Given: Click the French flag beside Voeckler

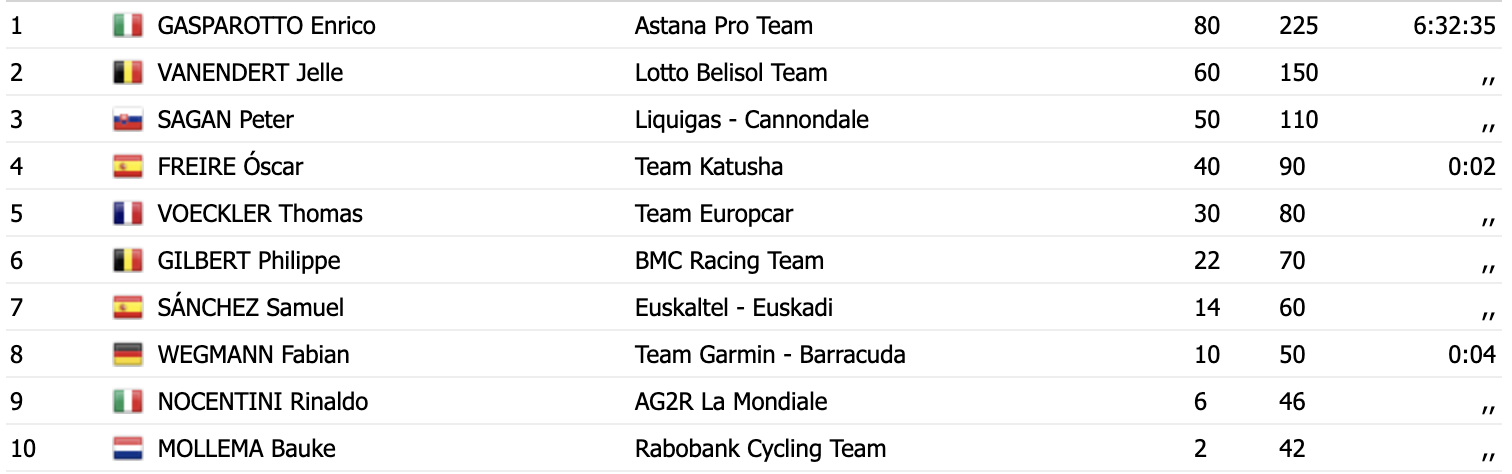Looking at the screenshot, I should pyautogui.click(x=127, y=214).
